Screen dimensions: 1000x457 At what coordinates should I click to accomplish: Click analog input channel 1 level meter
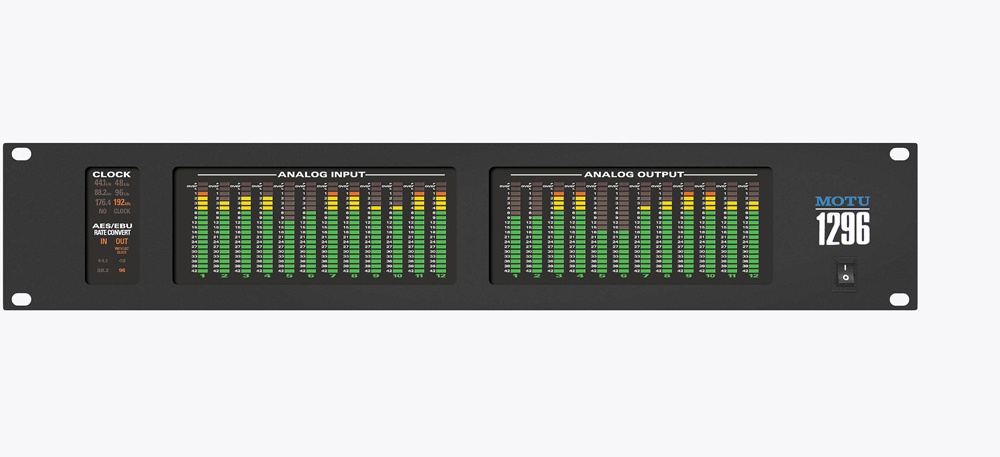(203, 228)
